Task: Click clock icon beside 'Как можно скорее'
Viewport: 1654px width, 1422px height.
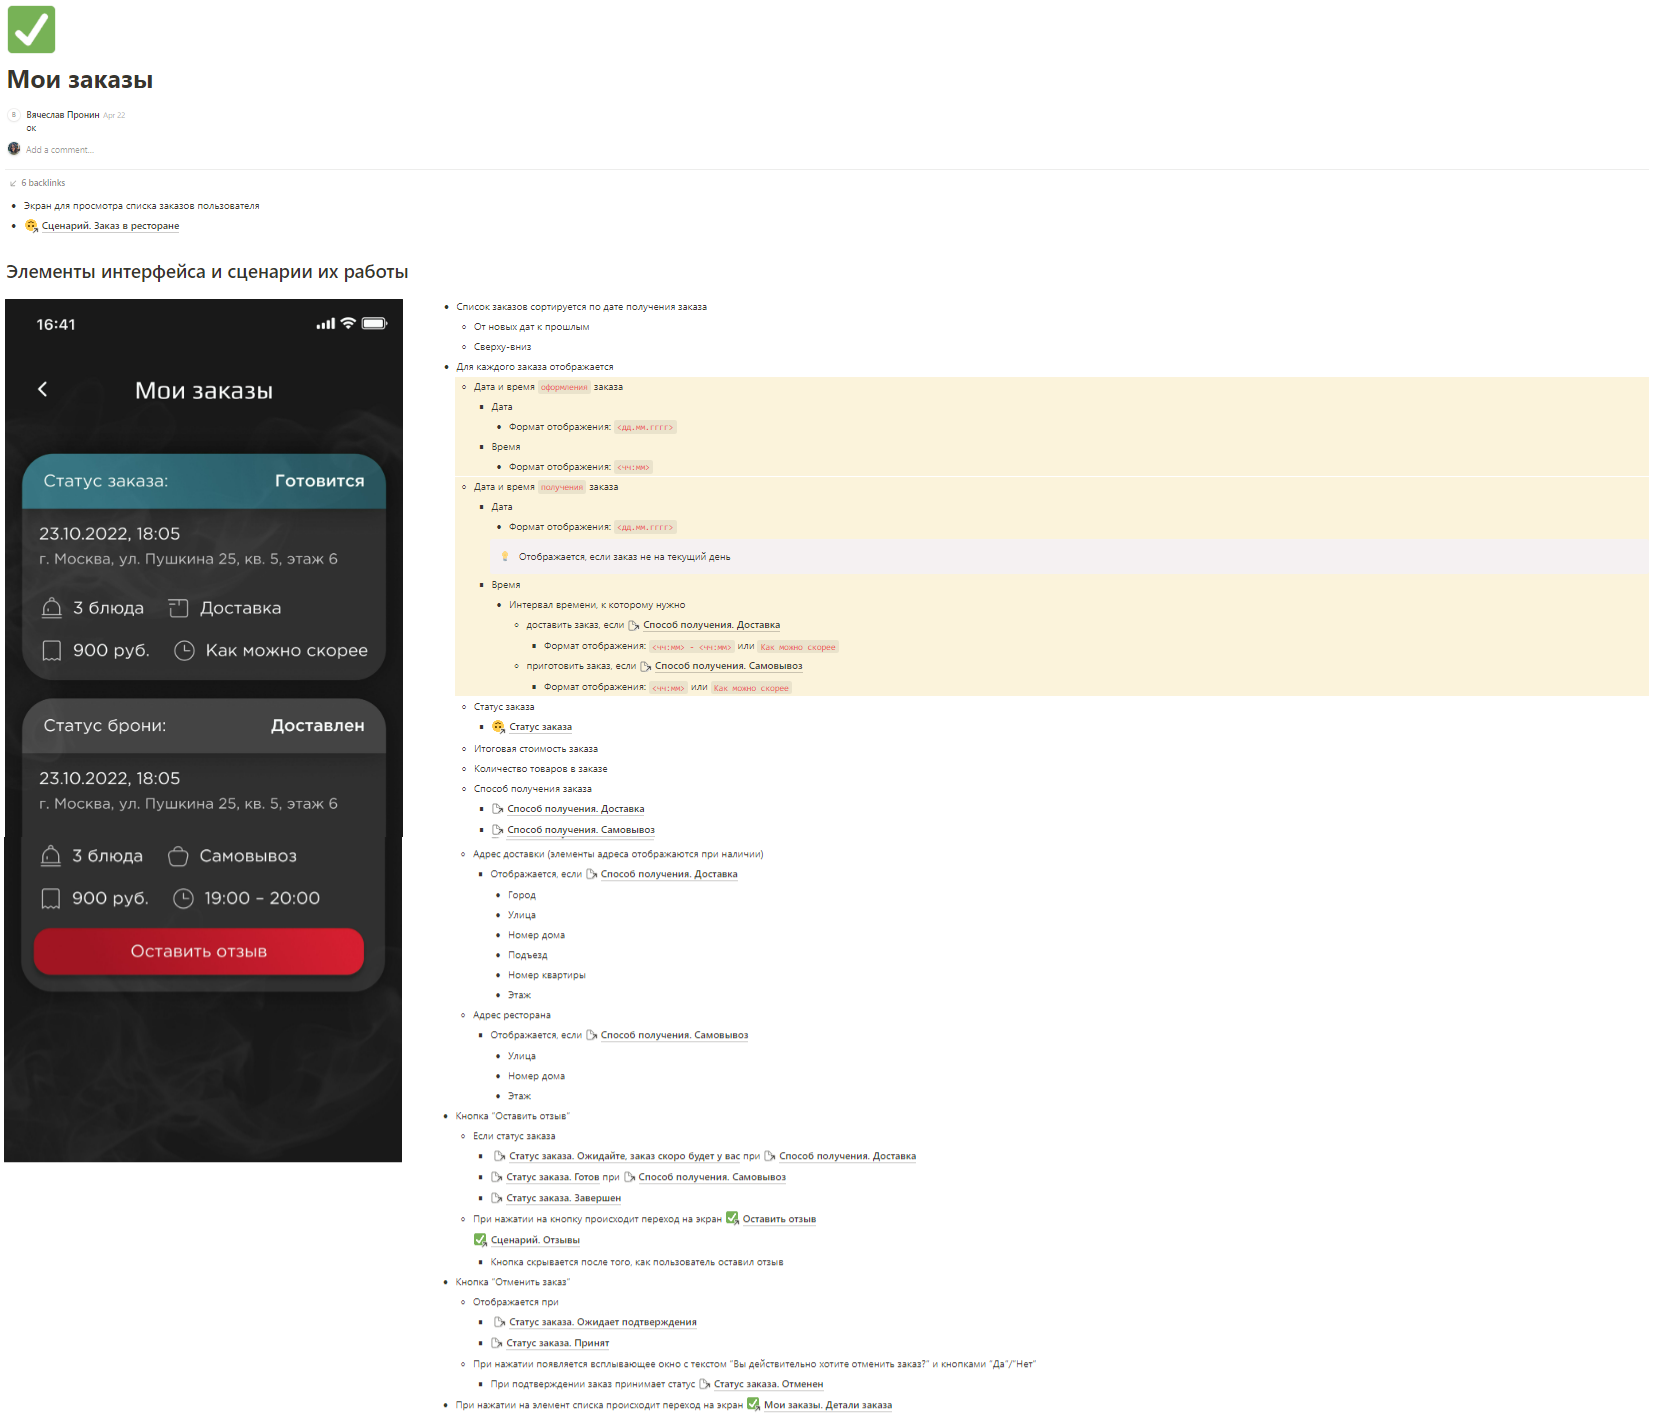Action: [x=184, y=651]
